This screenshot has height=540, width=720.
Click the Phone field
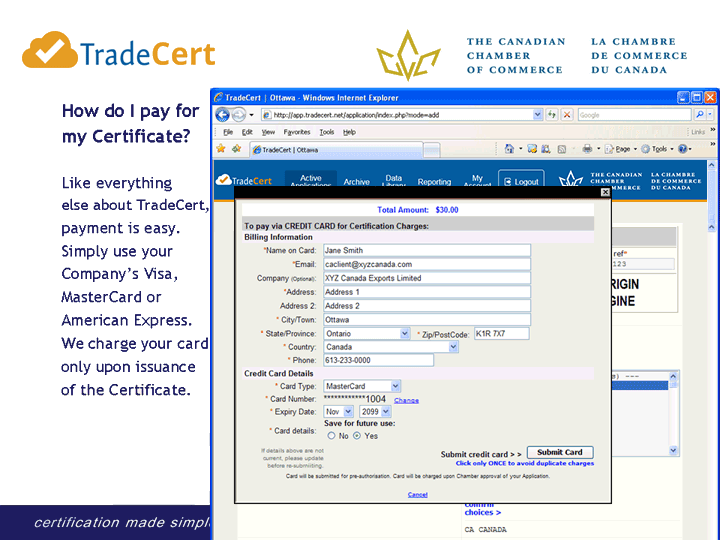coord(378,360)
